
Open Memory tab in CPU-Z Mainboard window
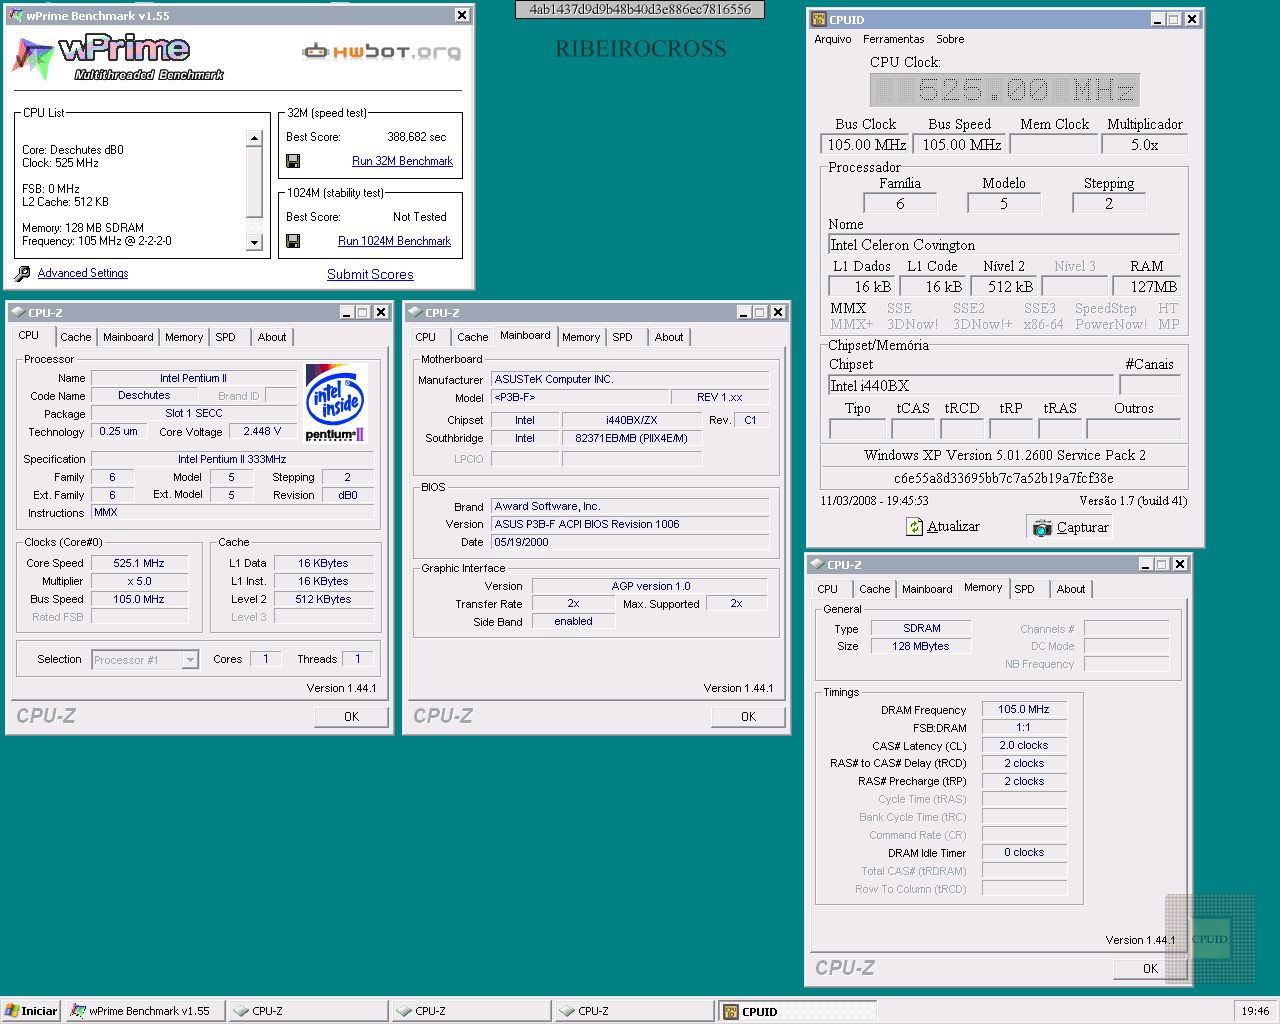[580, 337]
